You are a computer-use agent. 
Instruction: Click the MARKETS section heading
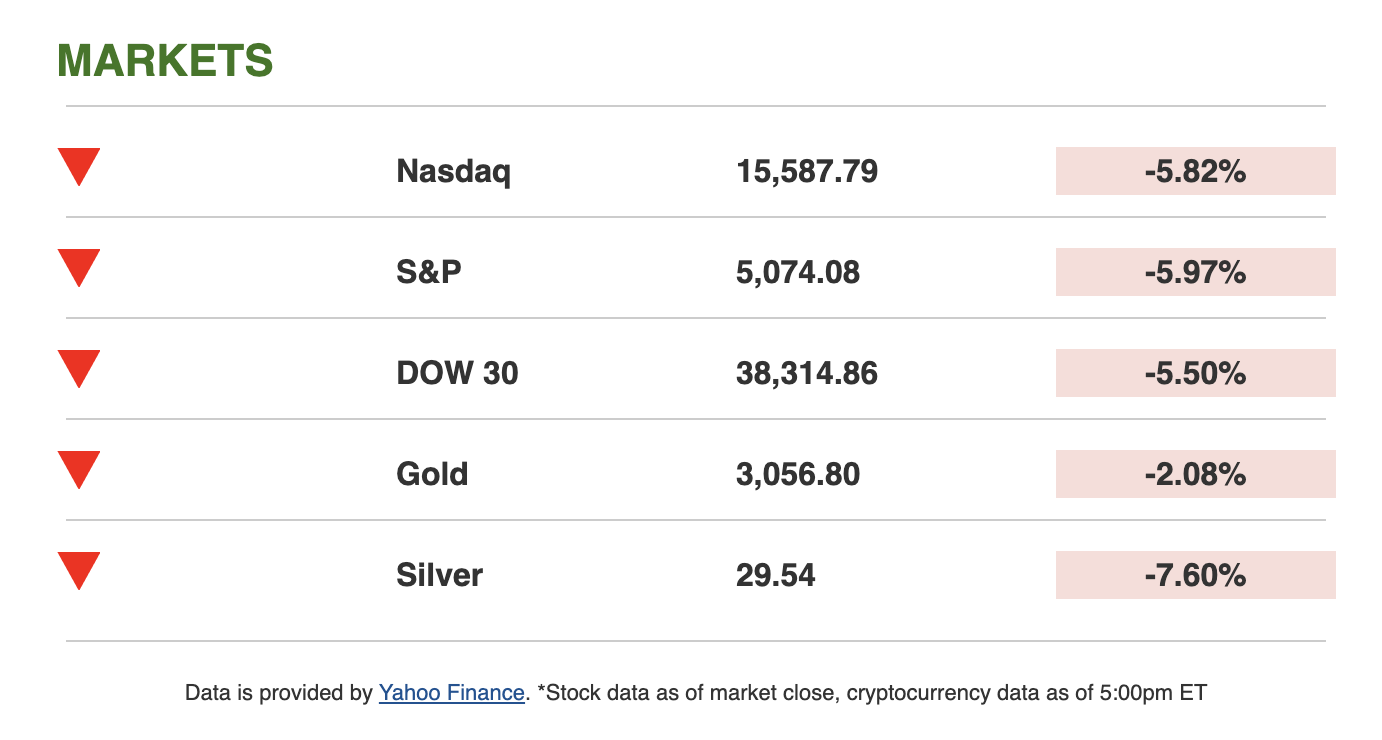pos(165,61)
